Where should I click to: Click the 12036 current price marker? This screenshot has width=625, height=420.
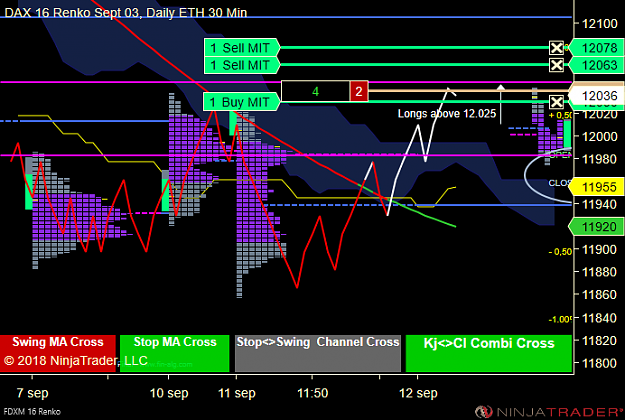pyautogui.click(x=597, y=96)
